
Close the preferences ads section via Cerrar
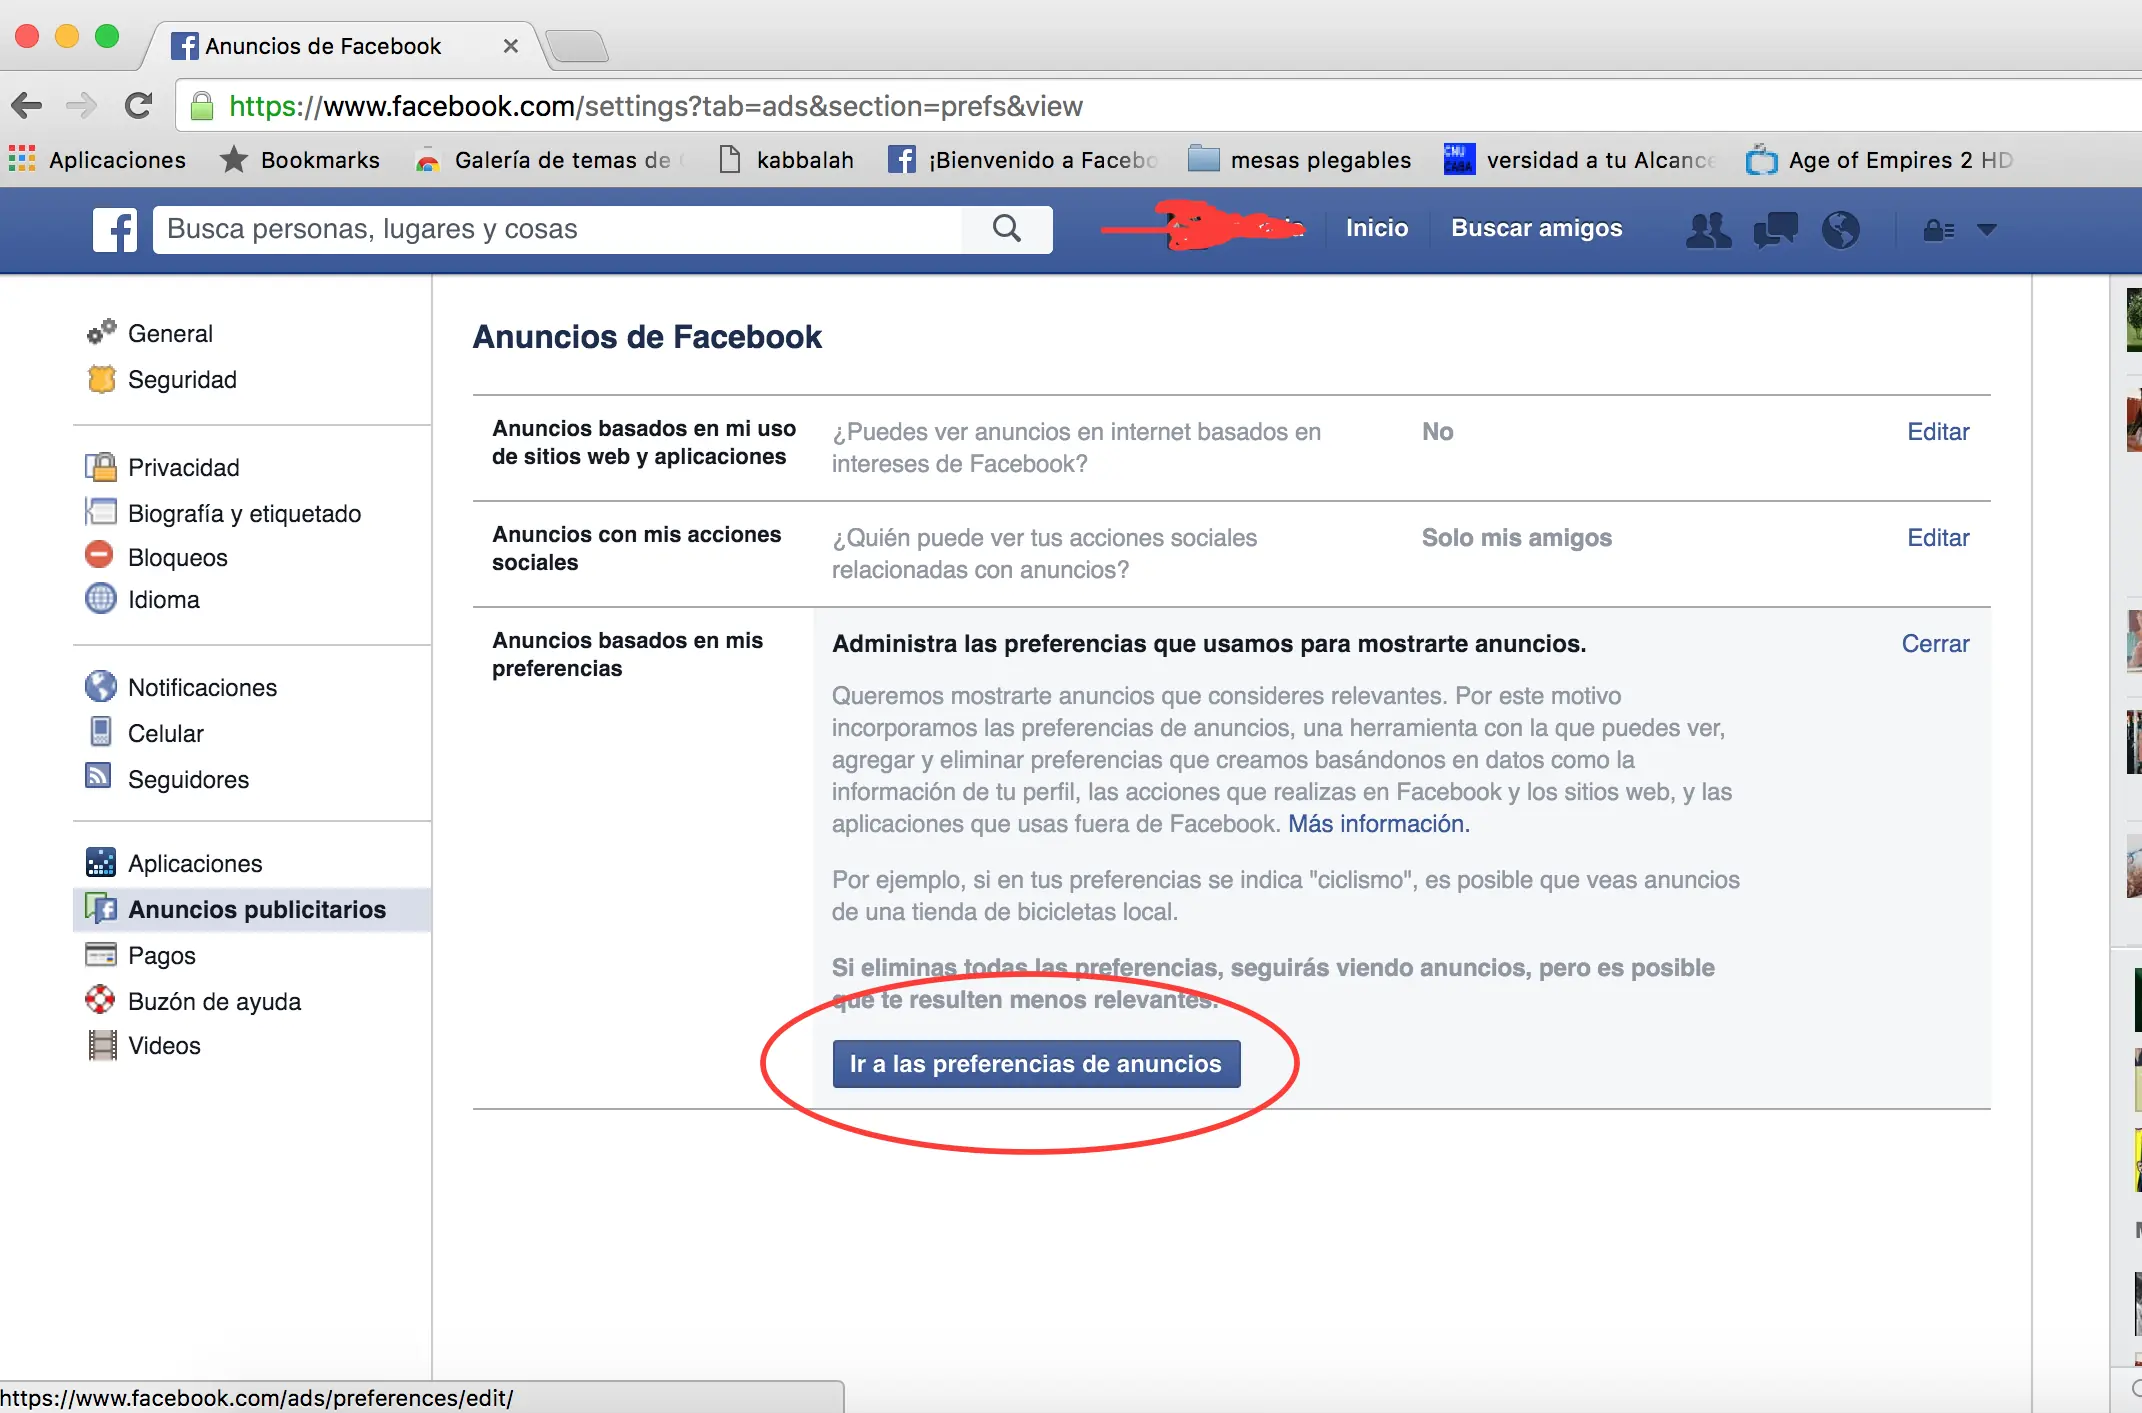tap(1935, 644)
